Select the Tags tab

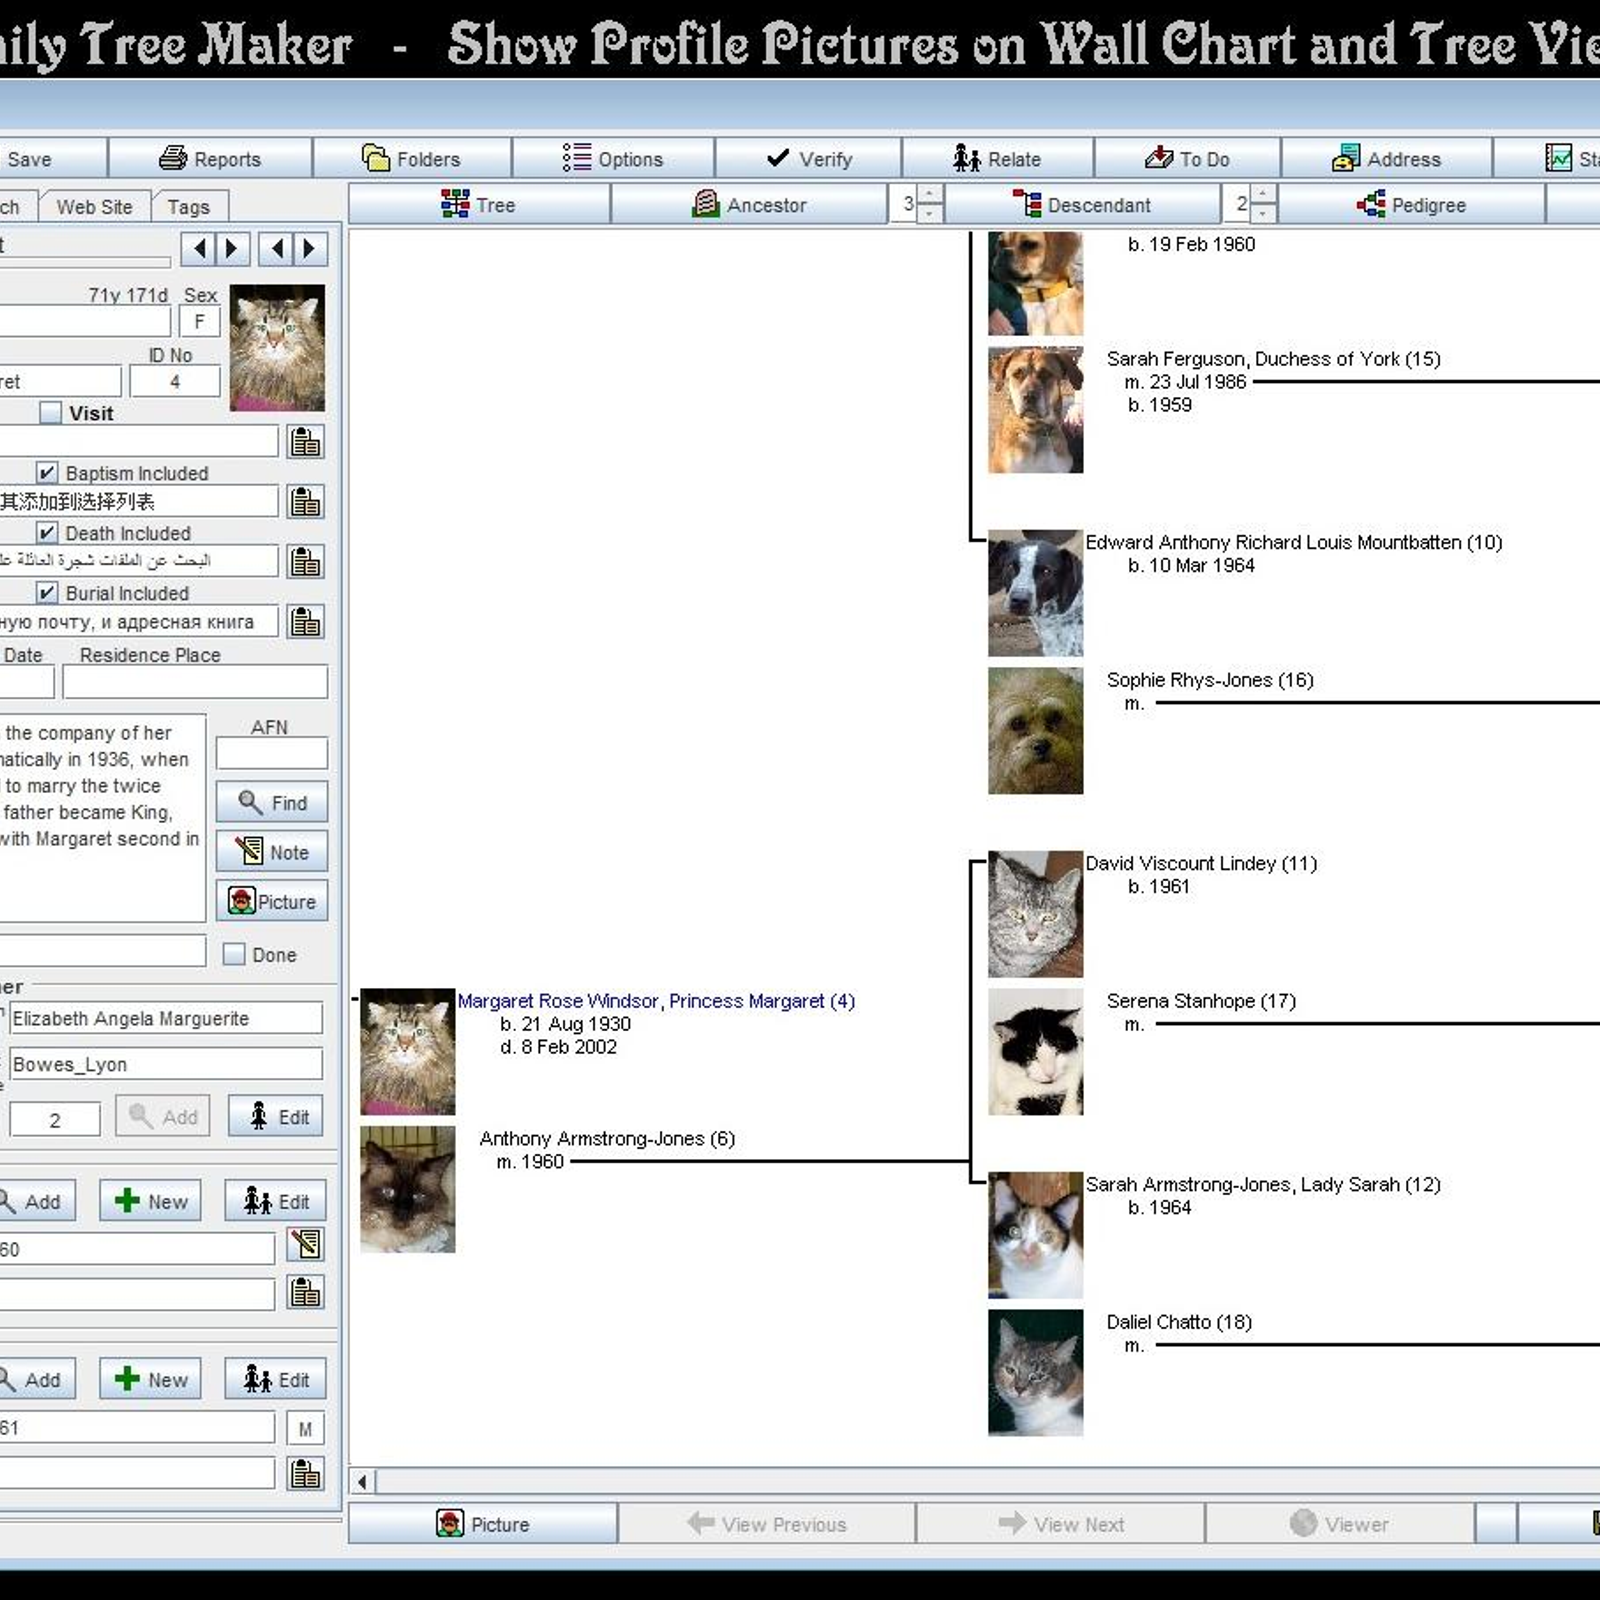(x=188, y=206)
